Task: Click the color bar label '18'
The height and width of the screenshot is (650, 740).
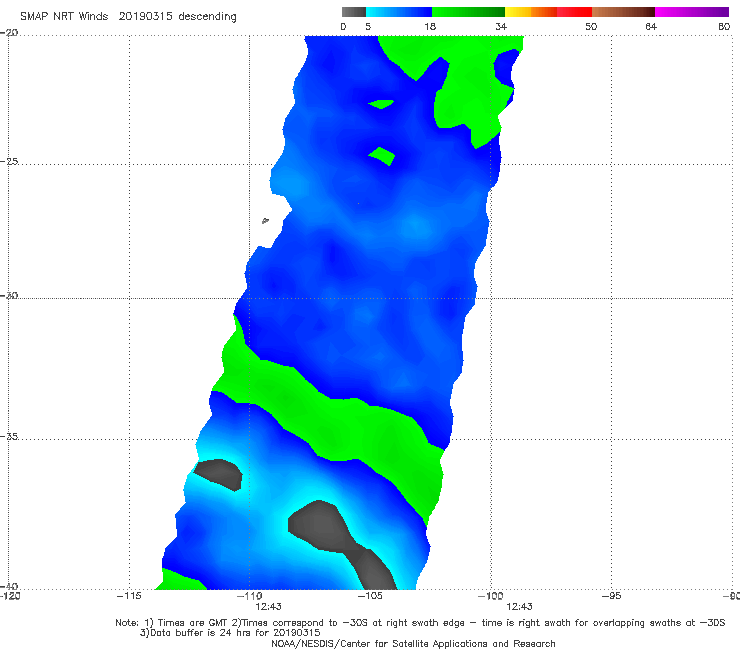Action: pos(430,26)
